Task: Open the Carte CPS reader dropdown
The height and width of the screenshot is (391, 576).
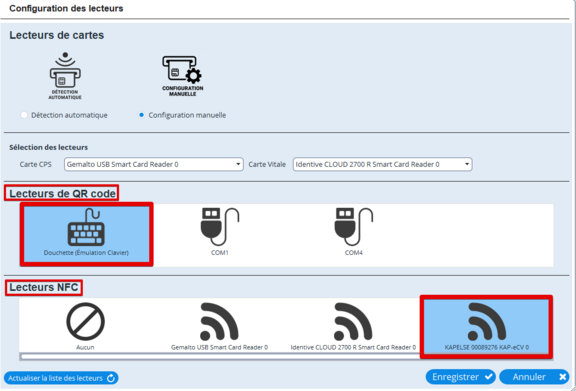Action: pos(154,164)
